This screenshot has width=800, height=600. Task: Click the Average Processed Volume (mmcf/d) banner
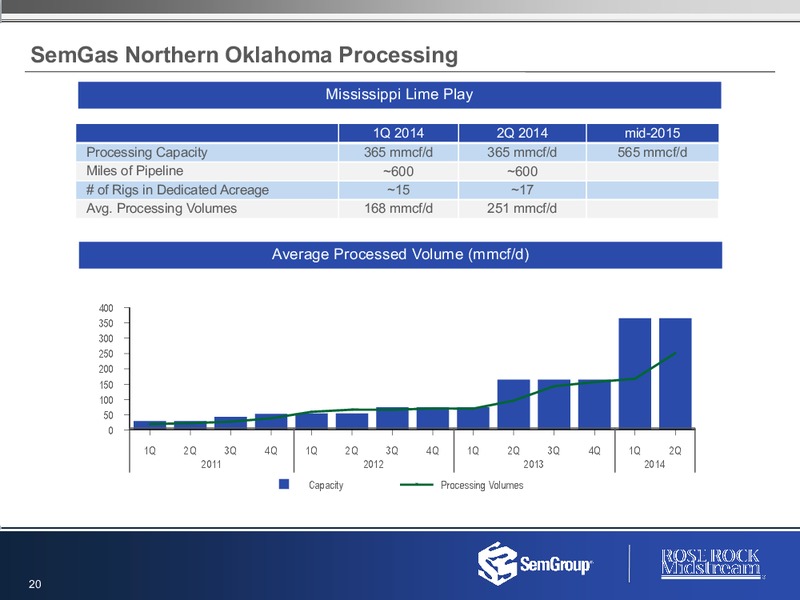click(401, 255)
